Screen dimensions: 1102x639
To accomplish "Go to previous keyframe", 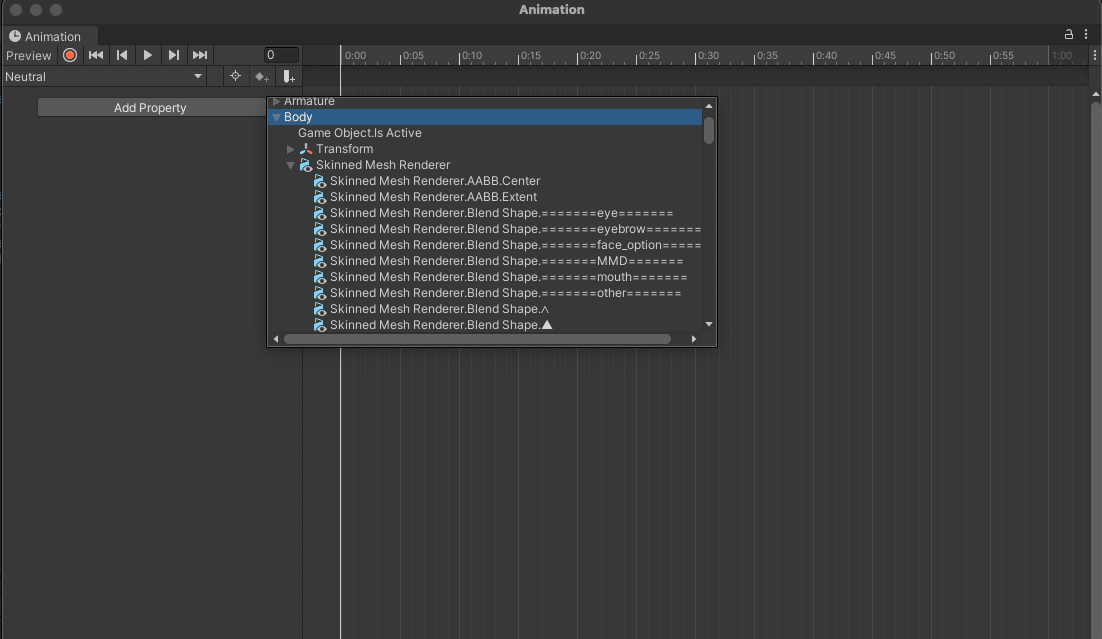I will click(x=122, y=55).
